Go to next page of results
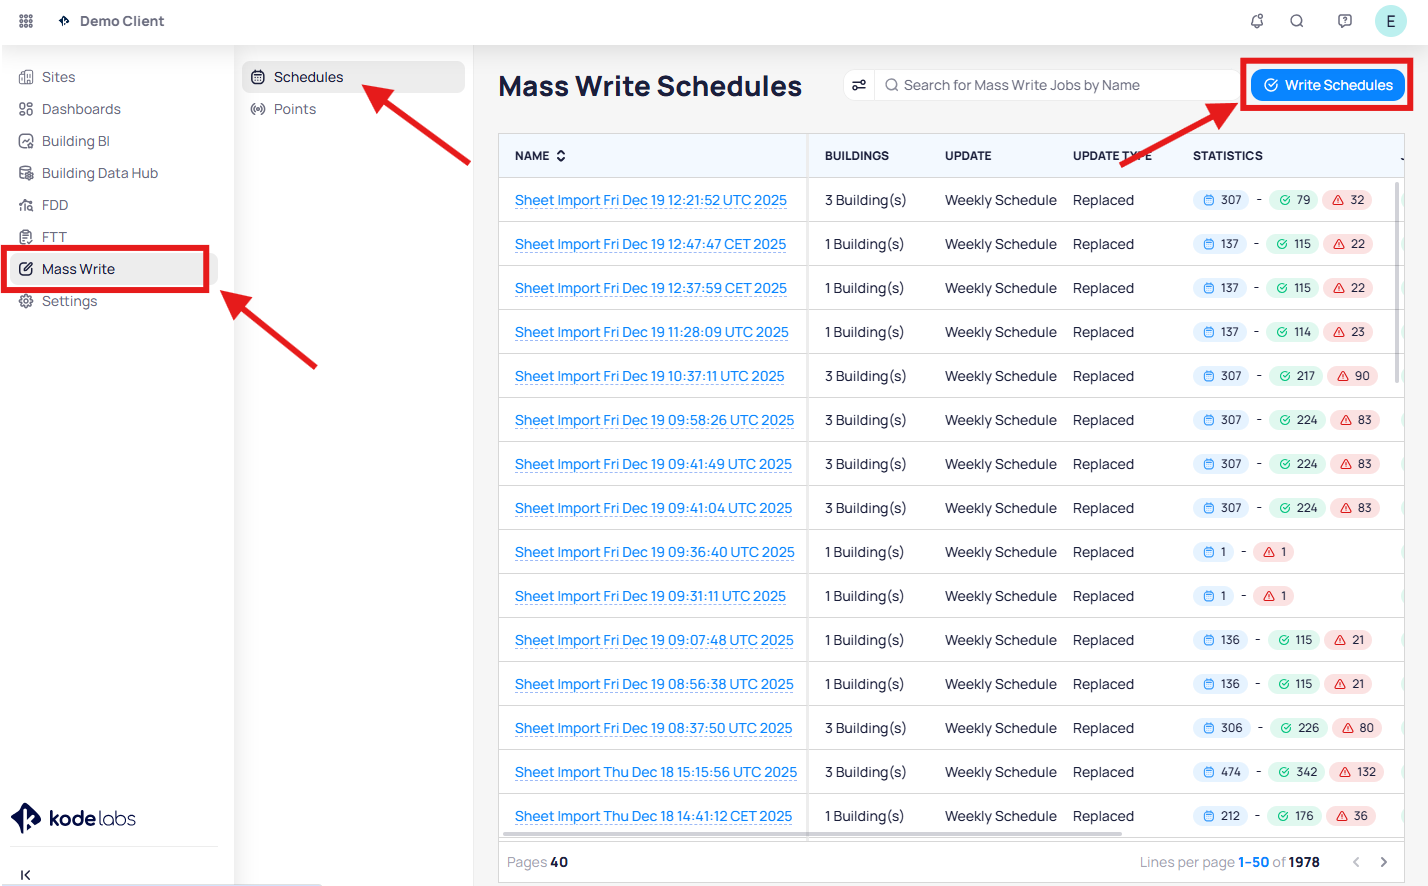Viewport: 1428px width, 886px height. pos(1384,862)
